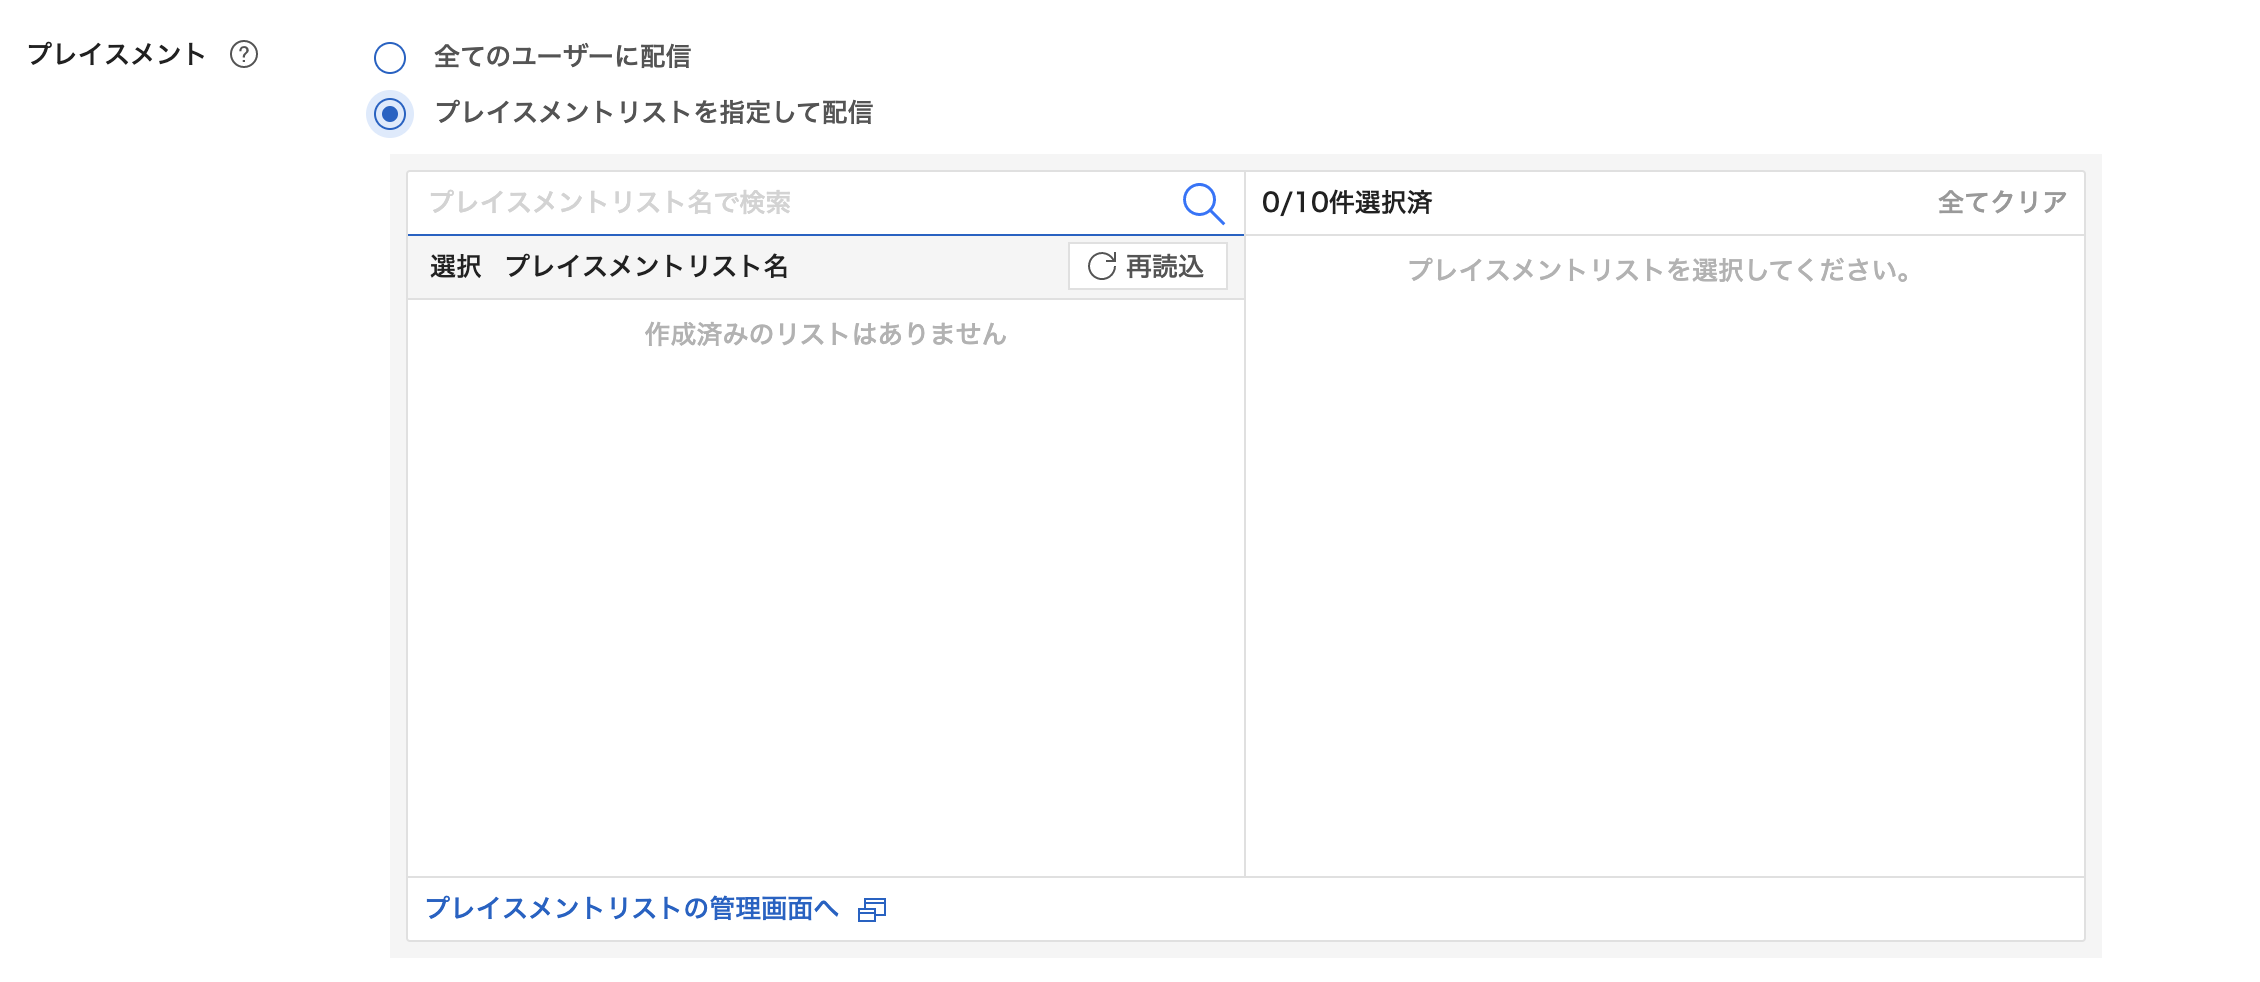Focus the プレイスメントリスト名で検索 search field
The image size is (2260, 982).
790,203
